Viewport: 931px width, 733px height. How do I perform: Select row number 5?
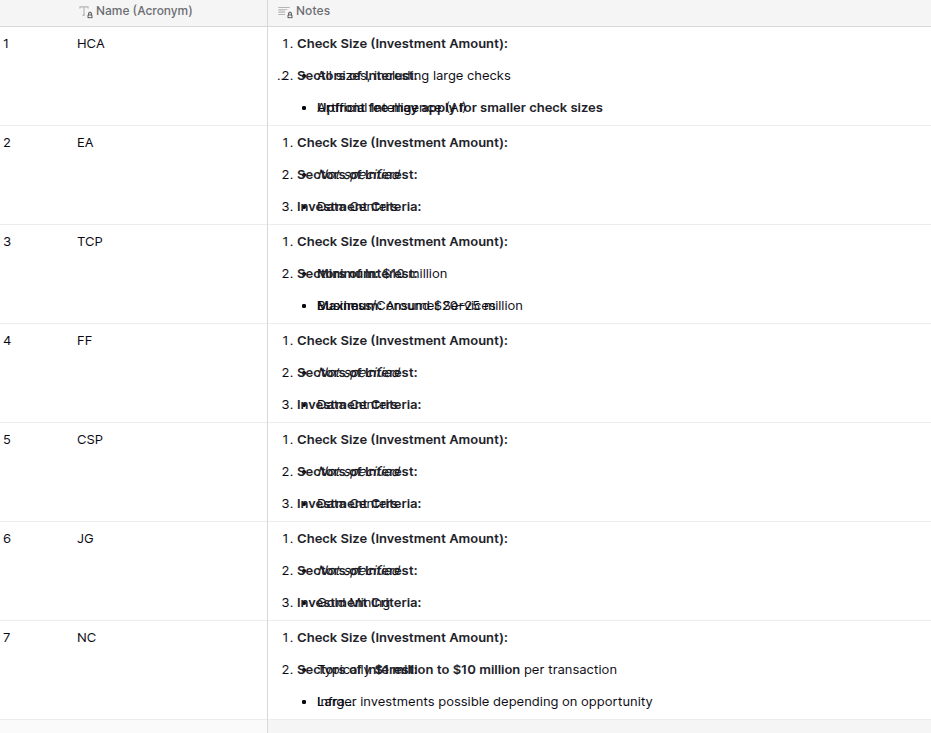(7, 440)
